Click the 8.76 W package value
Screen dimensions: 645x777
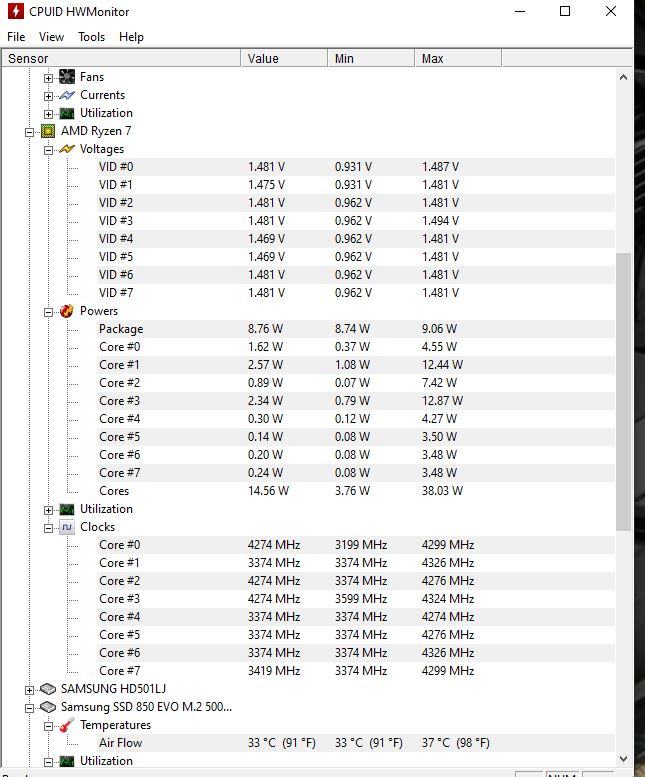(x=266, y=329)
